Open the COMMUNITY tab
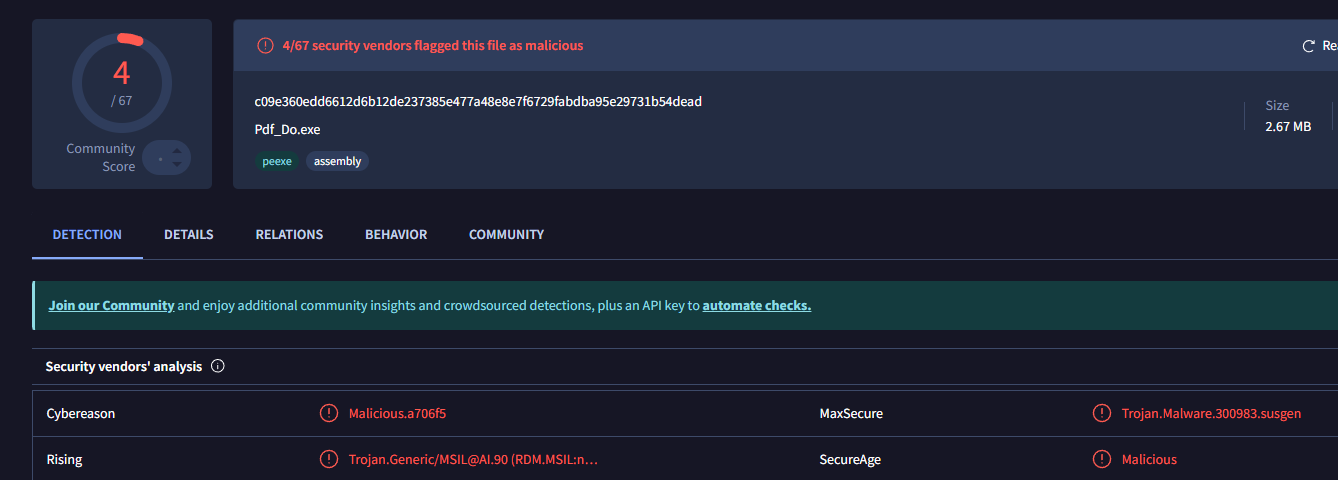This screenshot has width=1338, height=480. click(x=506, y=235)
